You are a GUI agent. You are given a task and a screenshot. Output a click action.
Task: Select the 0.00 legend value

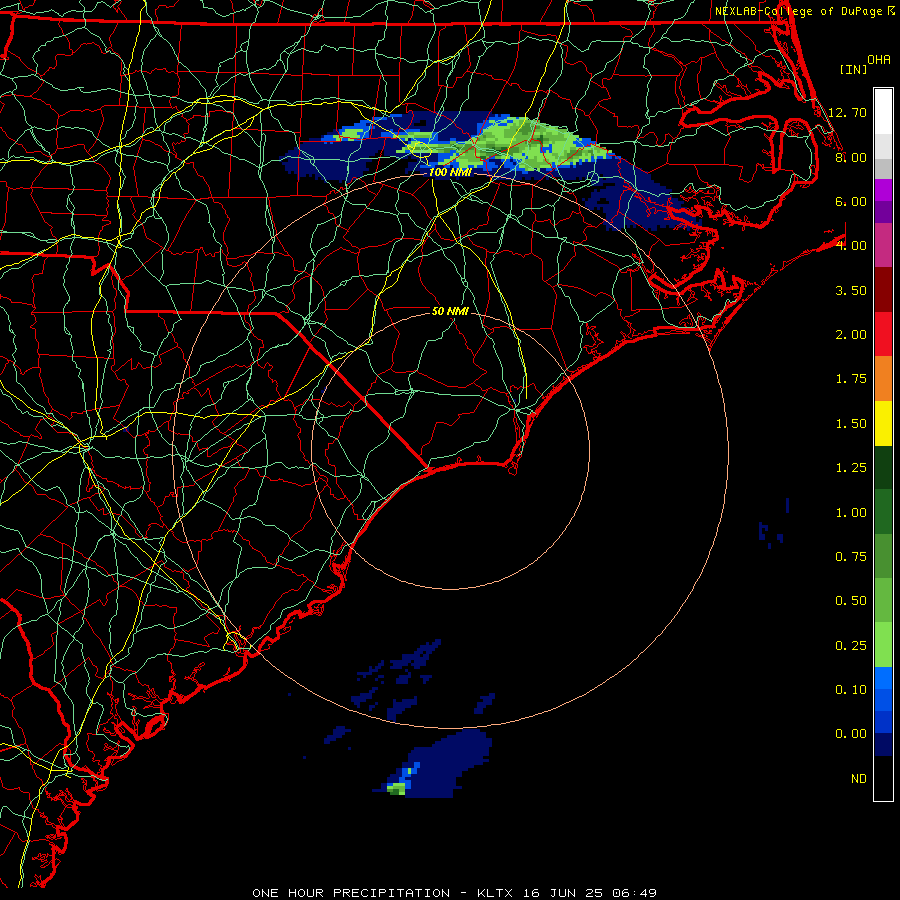pyautogui.click(x=851, y=734)
